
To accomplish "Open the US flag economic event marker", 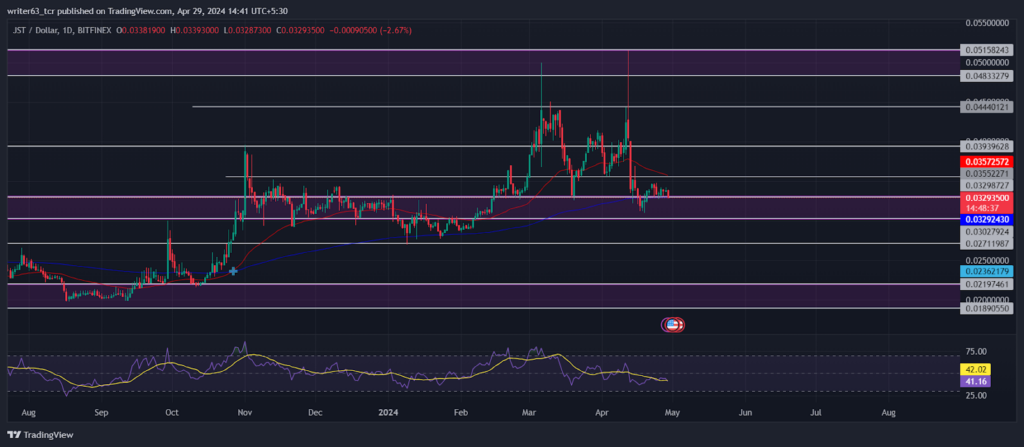I will pyautogui.click(x=673, y=323).
